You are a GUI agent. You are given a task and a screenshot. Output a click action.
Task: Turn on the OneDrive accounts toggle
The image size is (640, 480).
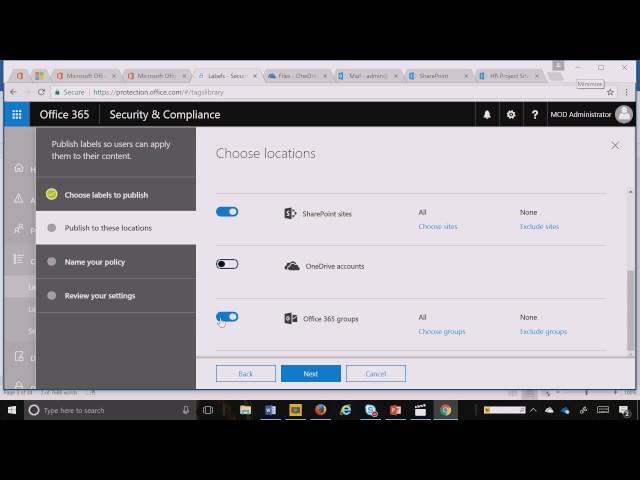[227, 264]
